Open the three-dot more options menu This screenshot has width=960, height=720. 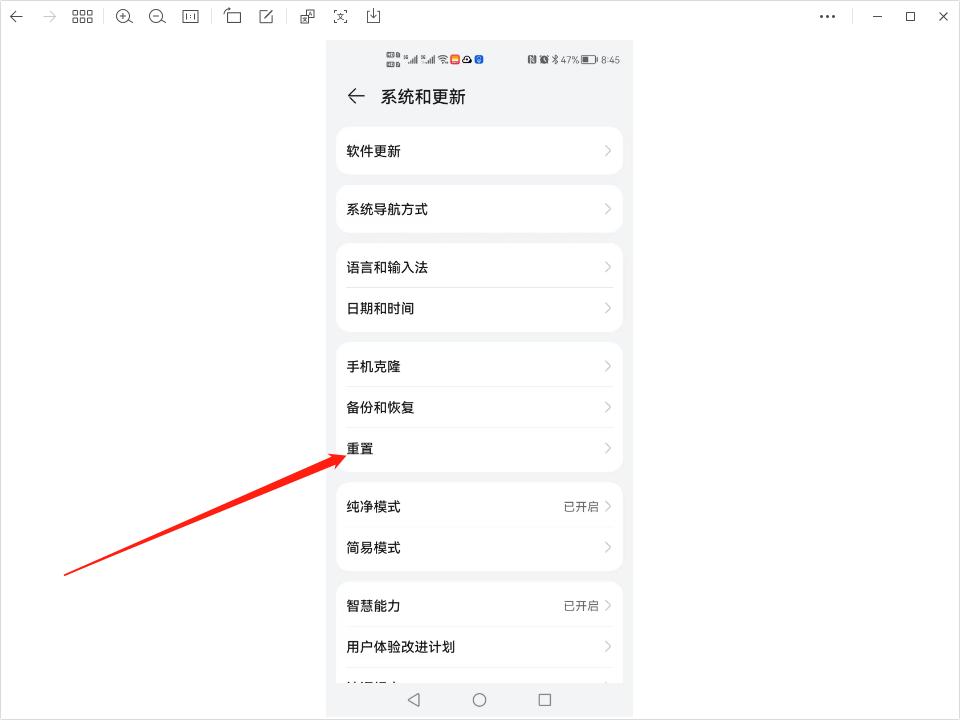point(827,16)
